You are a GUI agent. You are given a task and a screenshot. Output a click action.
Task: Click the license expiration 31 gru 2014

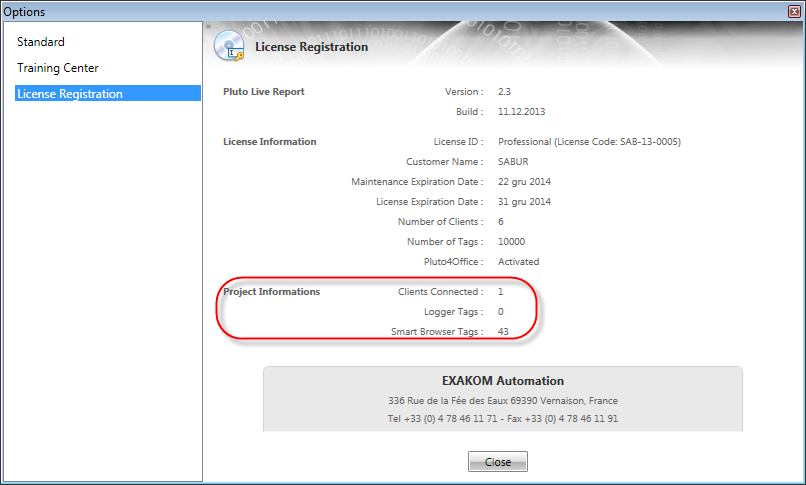pyautogui.click(x=524, y=202)
